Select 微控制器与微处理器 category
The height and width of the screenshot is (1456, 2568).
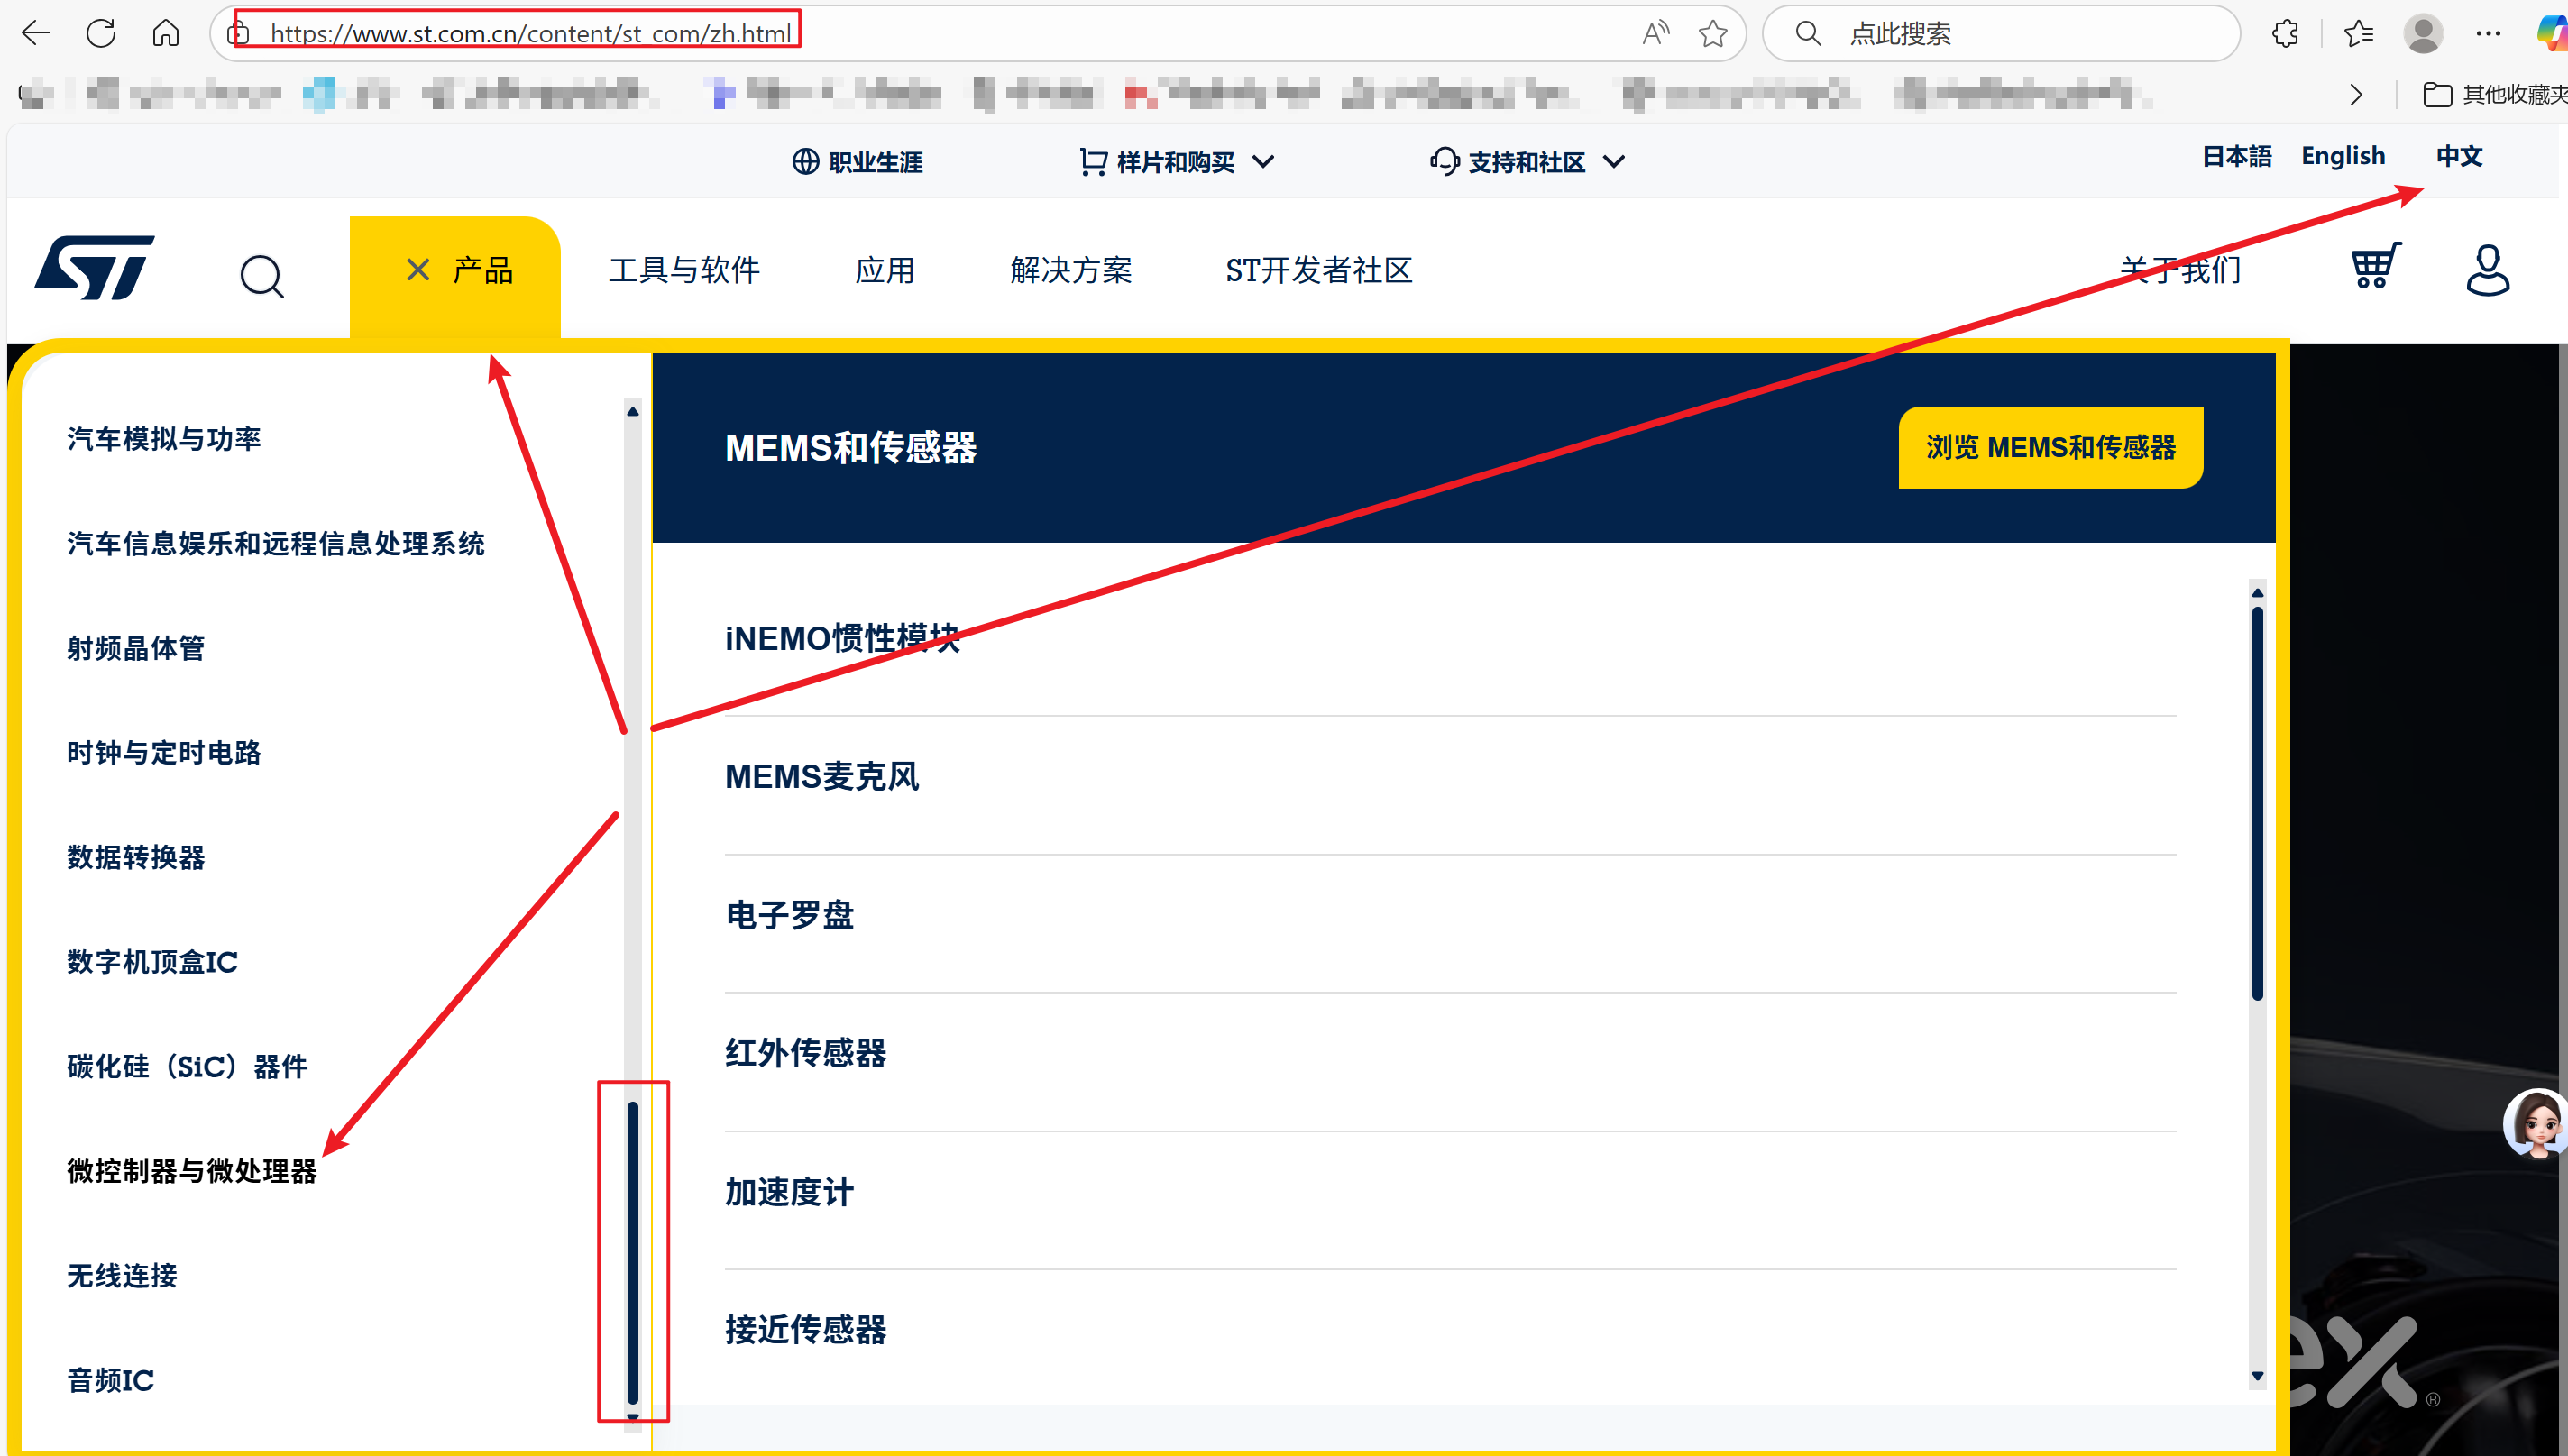[192, 1171]
